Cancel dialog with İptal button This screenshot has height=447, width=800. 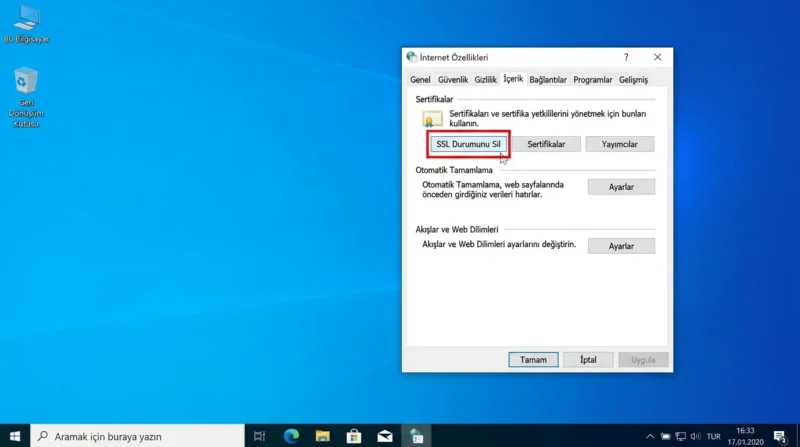[x=588, y=360]
